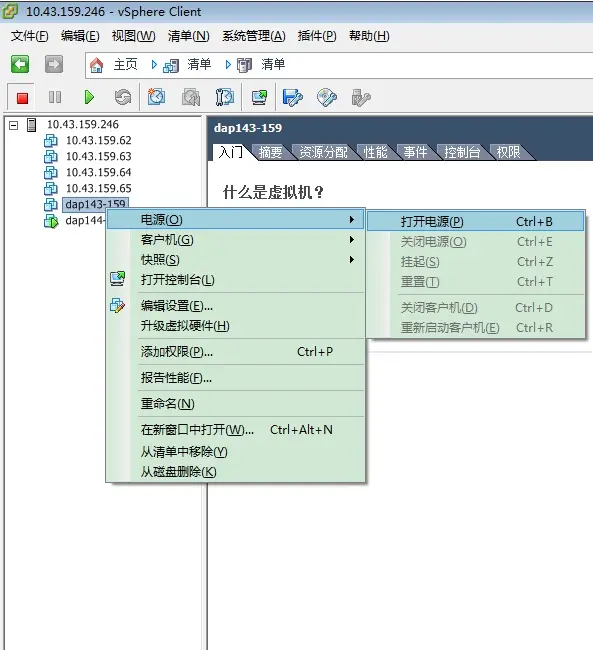Choose 从磁盘删除(K) from context menu

236,472
